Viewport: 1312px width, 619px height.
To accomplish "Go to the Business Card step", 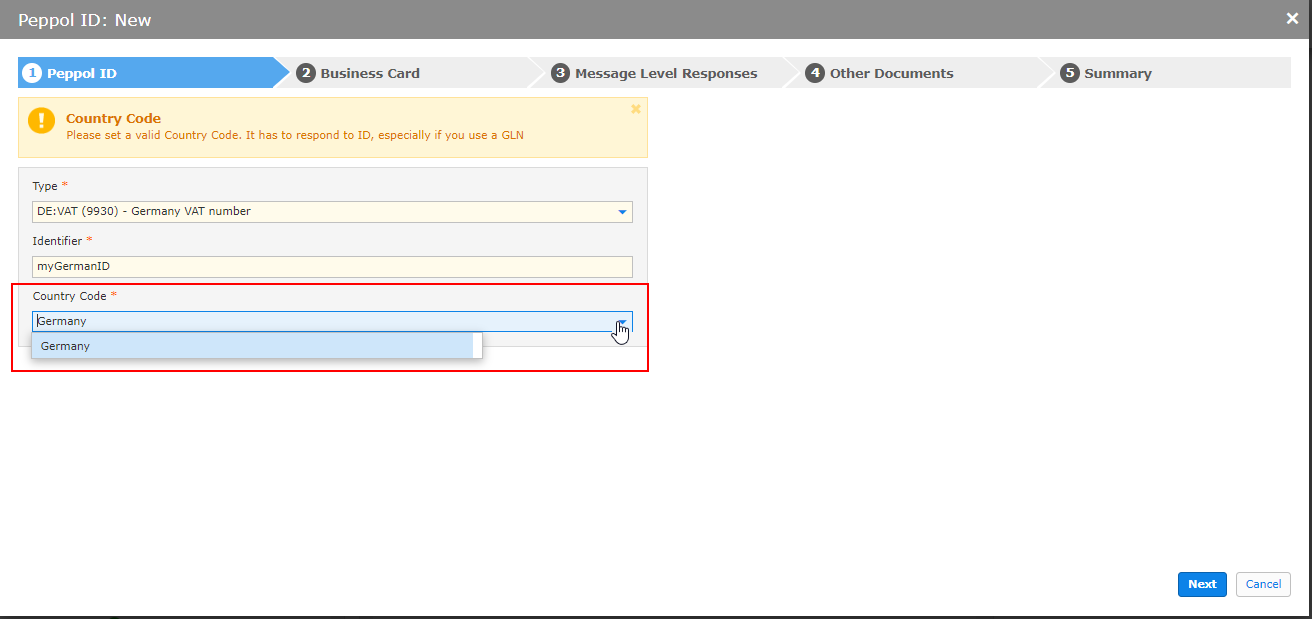I will click(370, 73).
